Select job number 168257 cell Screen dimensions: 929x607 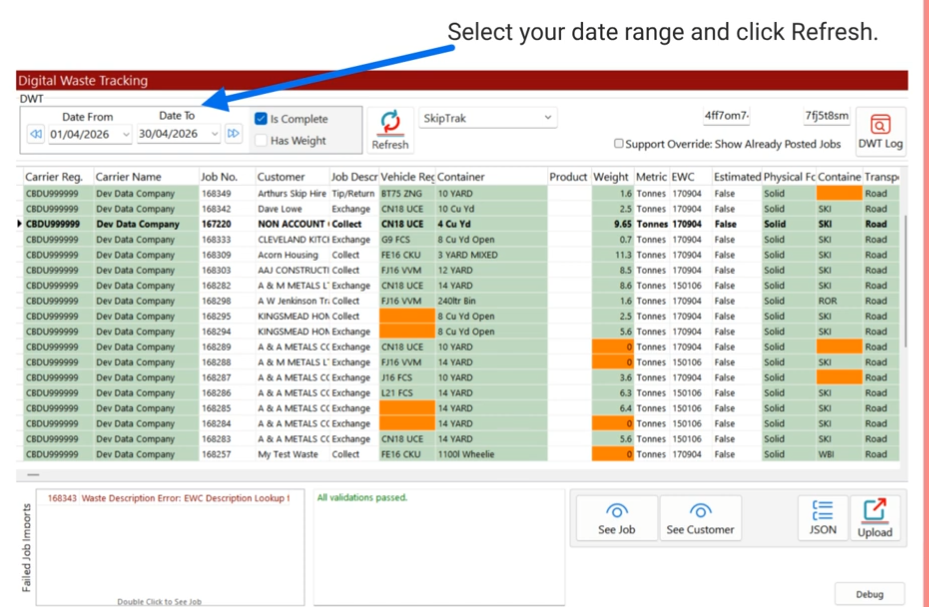[227, 454]
